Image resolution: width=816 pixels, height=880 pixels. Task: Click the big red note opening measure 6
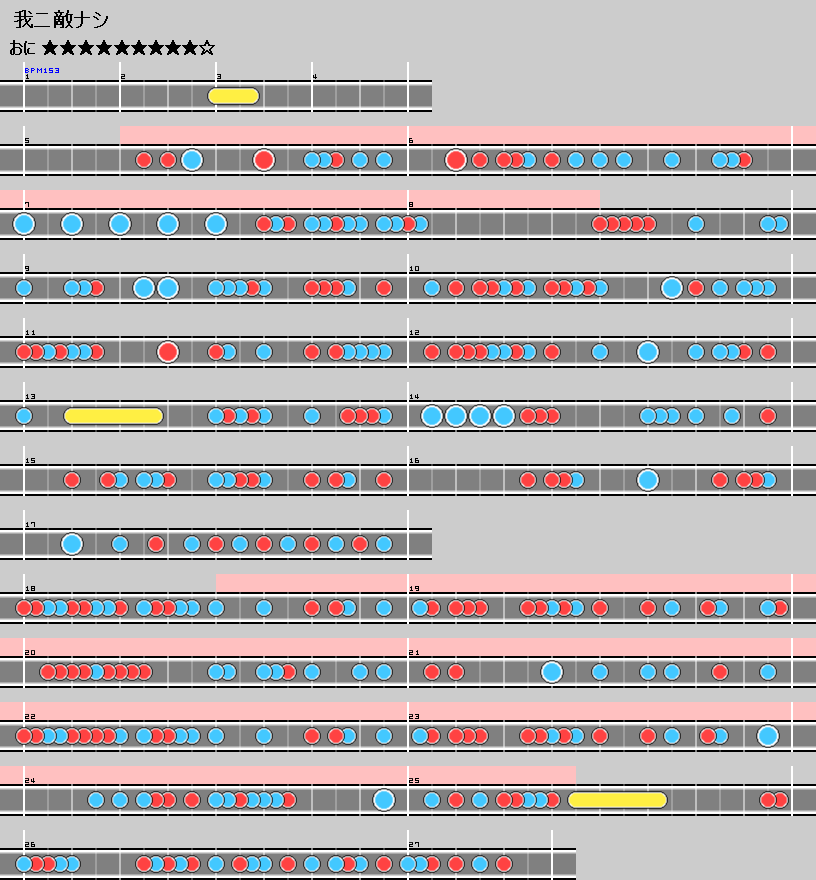(x=456, y=160)
